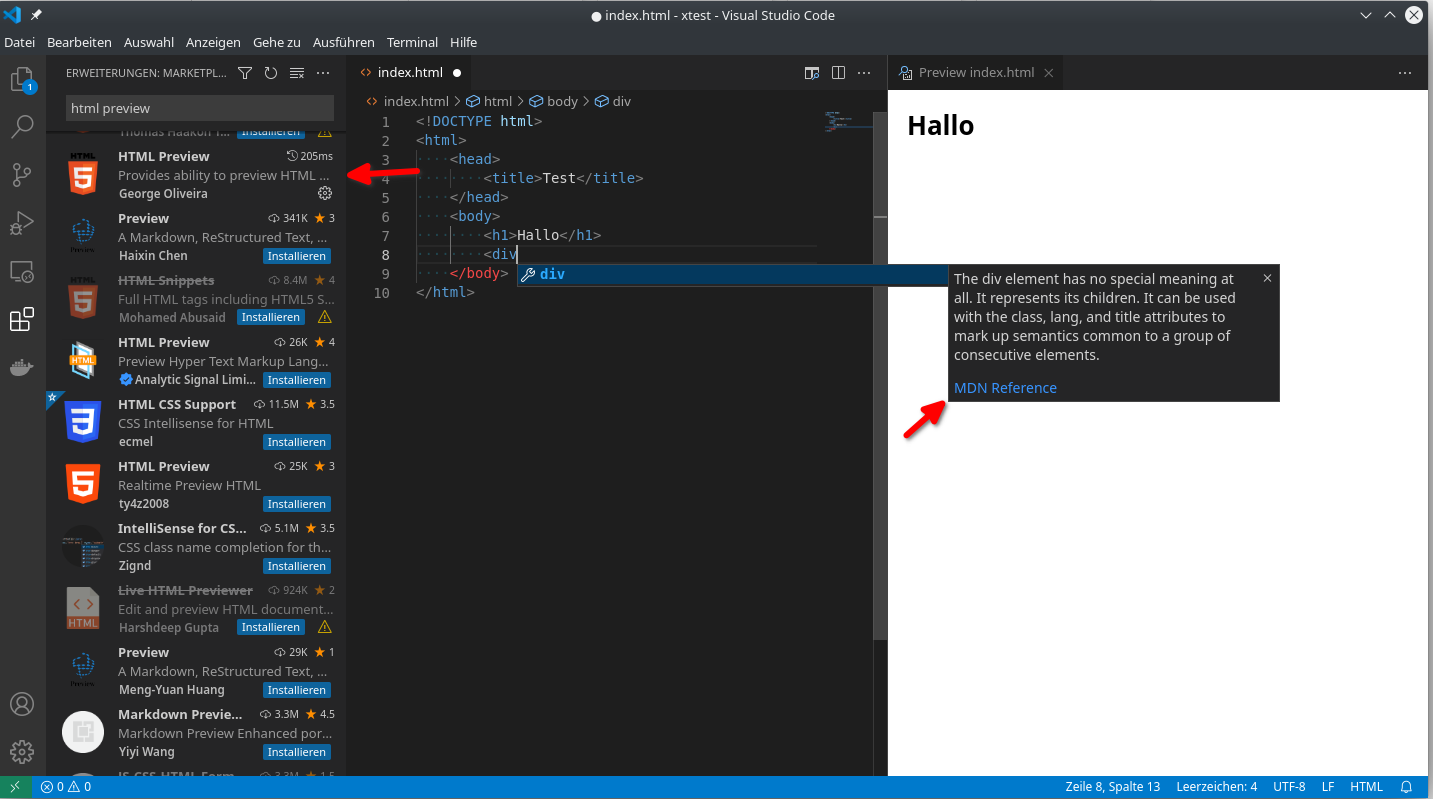
Task: Open the HTML language mode selector
Action: click(1366, 787)
